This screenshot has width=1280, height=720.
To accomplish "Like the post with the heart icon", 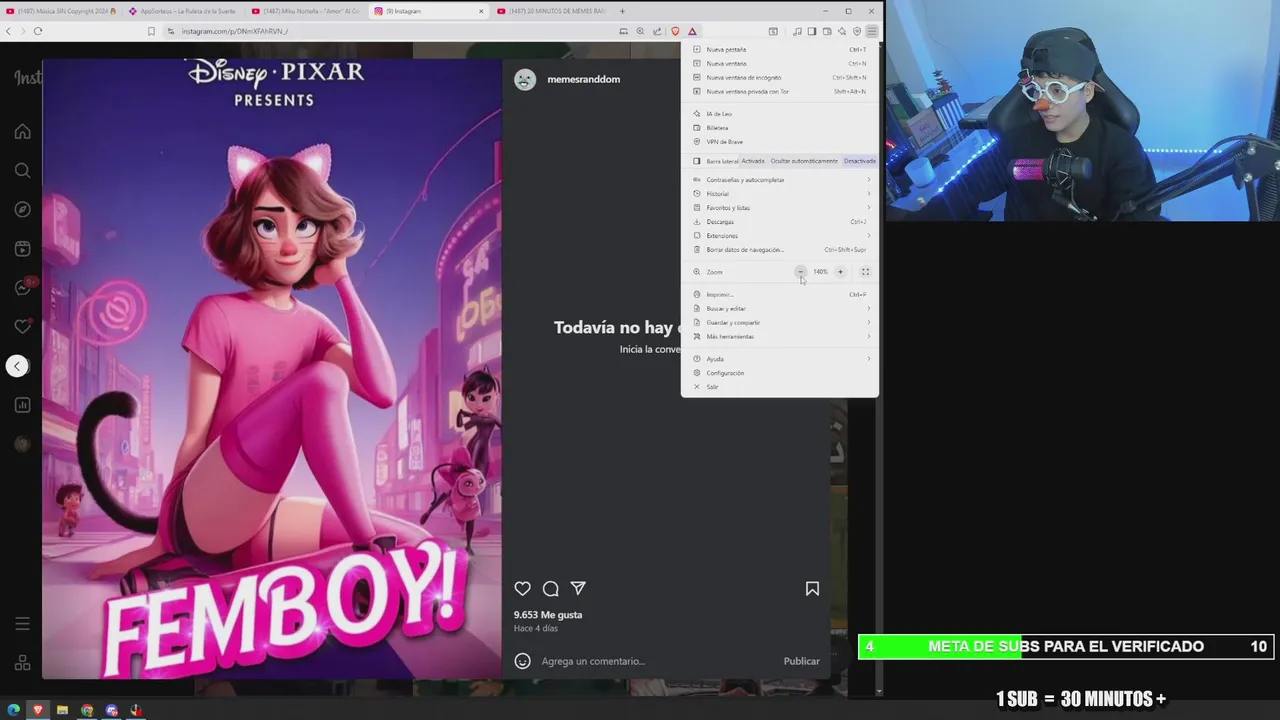I will coord(522,589).
